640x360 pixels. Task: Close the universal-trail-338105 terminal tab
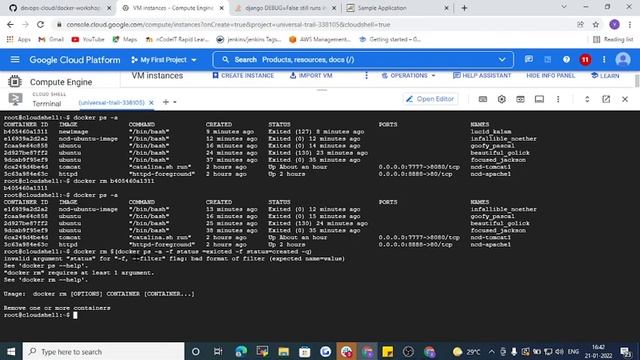pyautogui.click(x=151, y=102)
